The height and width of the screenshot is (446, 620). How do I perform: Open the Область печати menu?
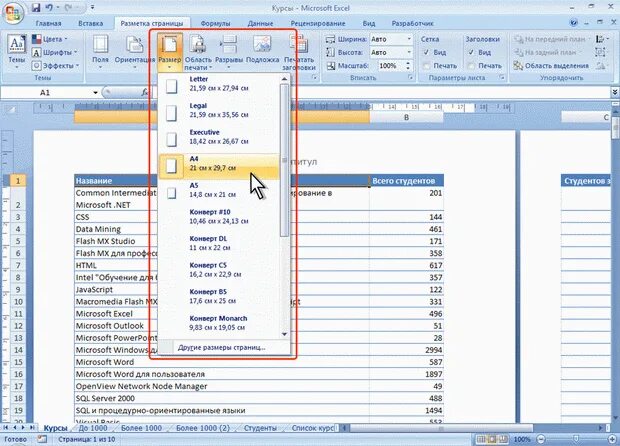pos(198,53)
